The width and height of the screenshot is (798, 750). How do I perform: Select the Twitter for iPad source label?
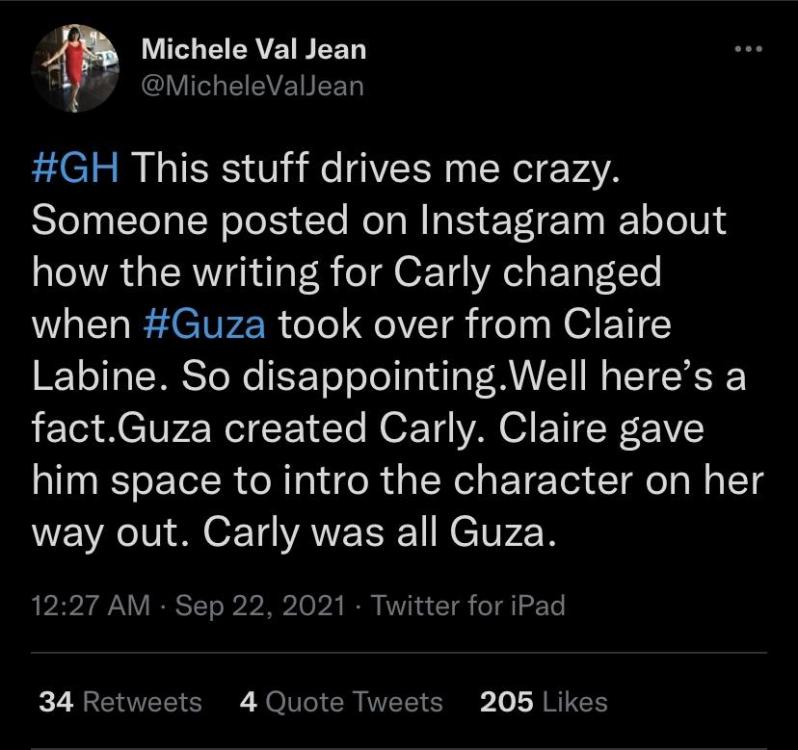click(x=468, y=605)
